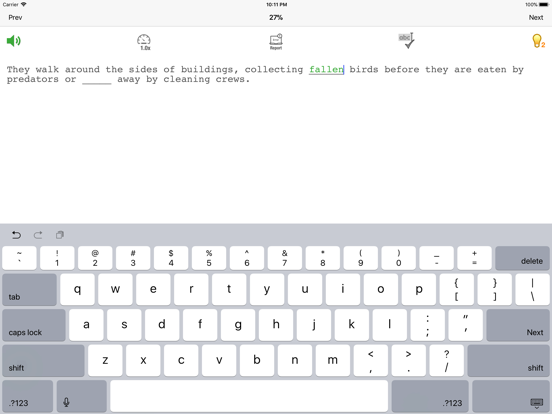Tap the letter t key
The image size is (552, 414).
229,290
